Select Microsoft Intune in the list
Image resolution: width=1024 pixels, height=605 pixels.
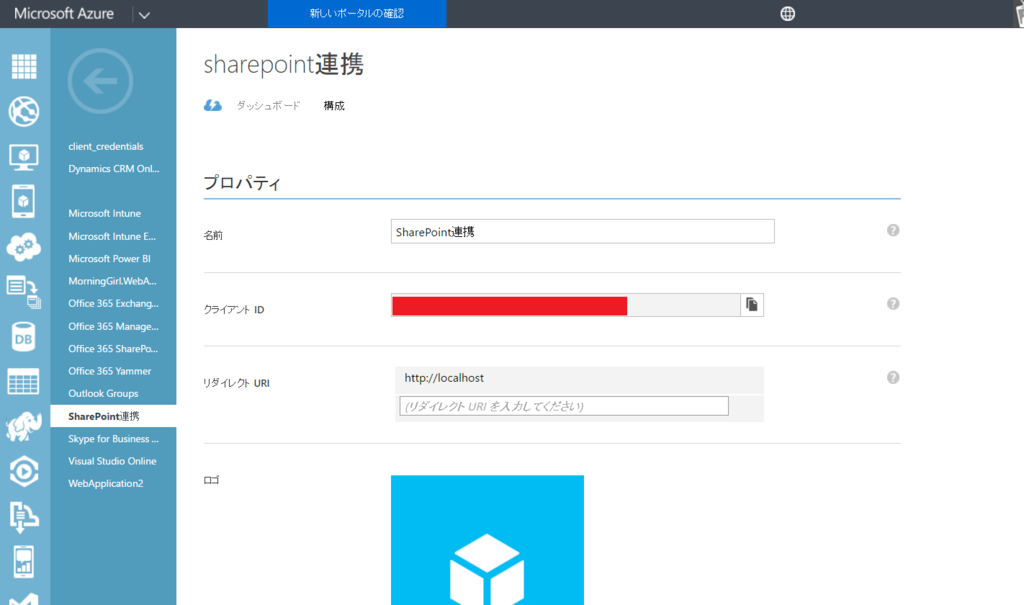pos(104,214)
